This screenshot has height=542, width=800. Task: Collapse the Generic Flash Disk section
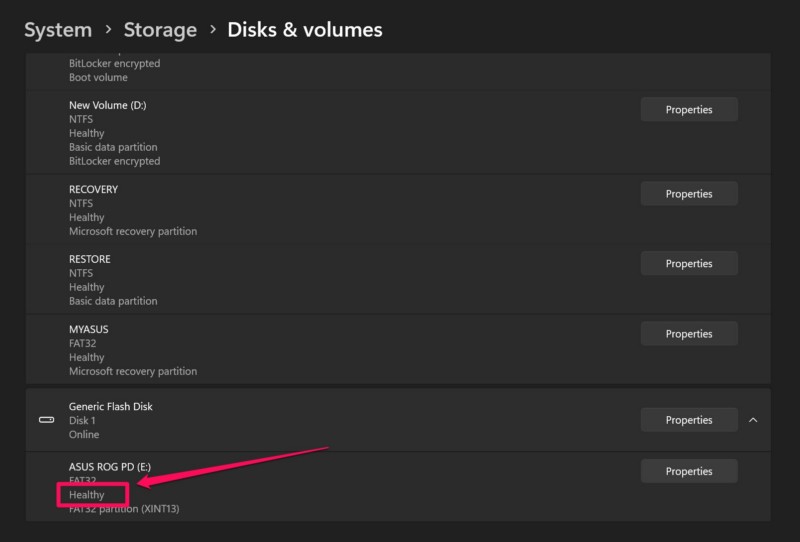(x=753, y=420)
